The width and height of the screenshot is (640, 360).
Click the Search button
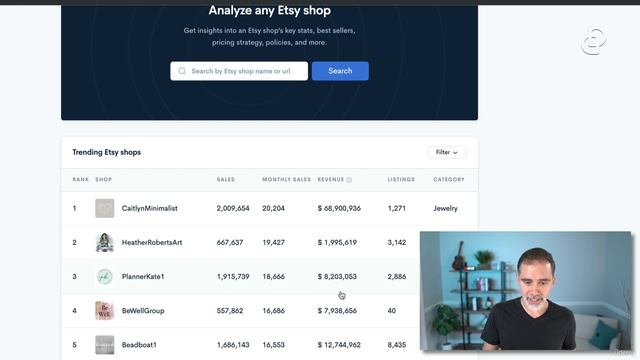click(x=340, y=71)
